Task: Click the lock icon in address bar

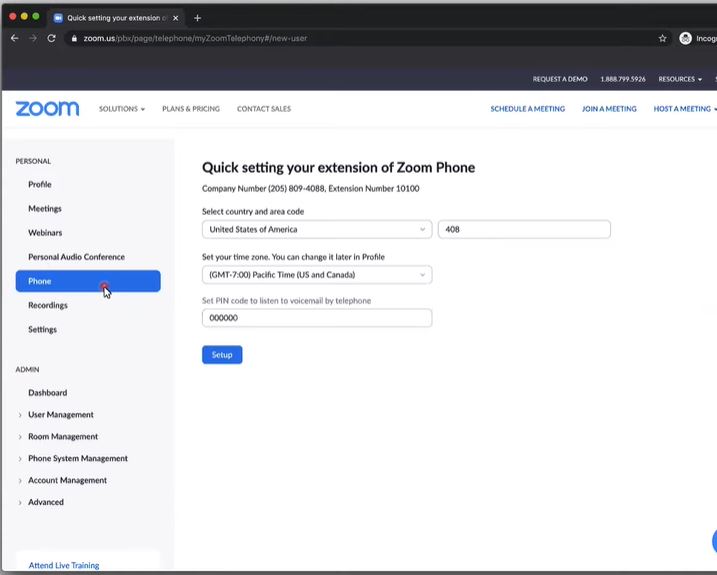Action: pyautogui.click(x=74, y=38)
